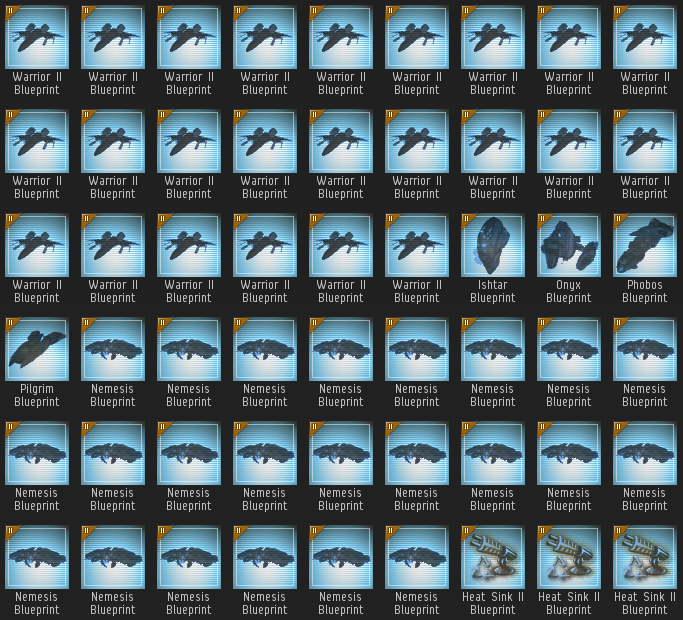This screenshot has height=620, width=683.
Task: Click the Tech II corner badge on Onyx Blueprint
Action: click(543, 219)
